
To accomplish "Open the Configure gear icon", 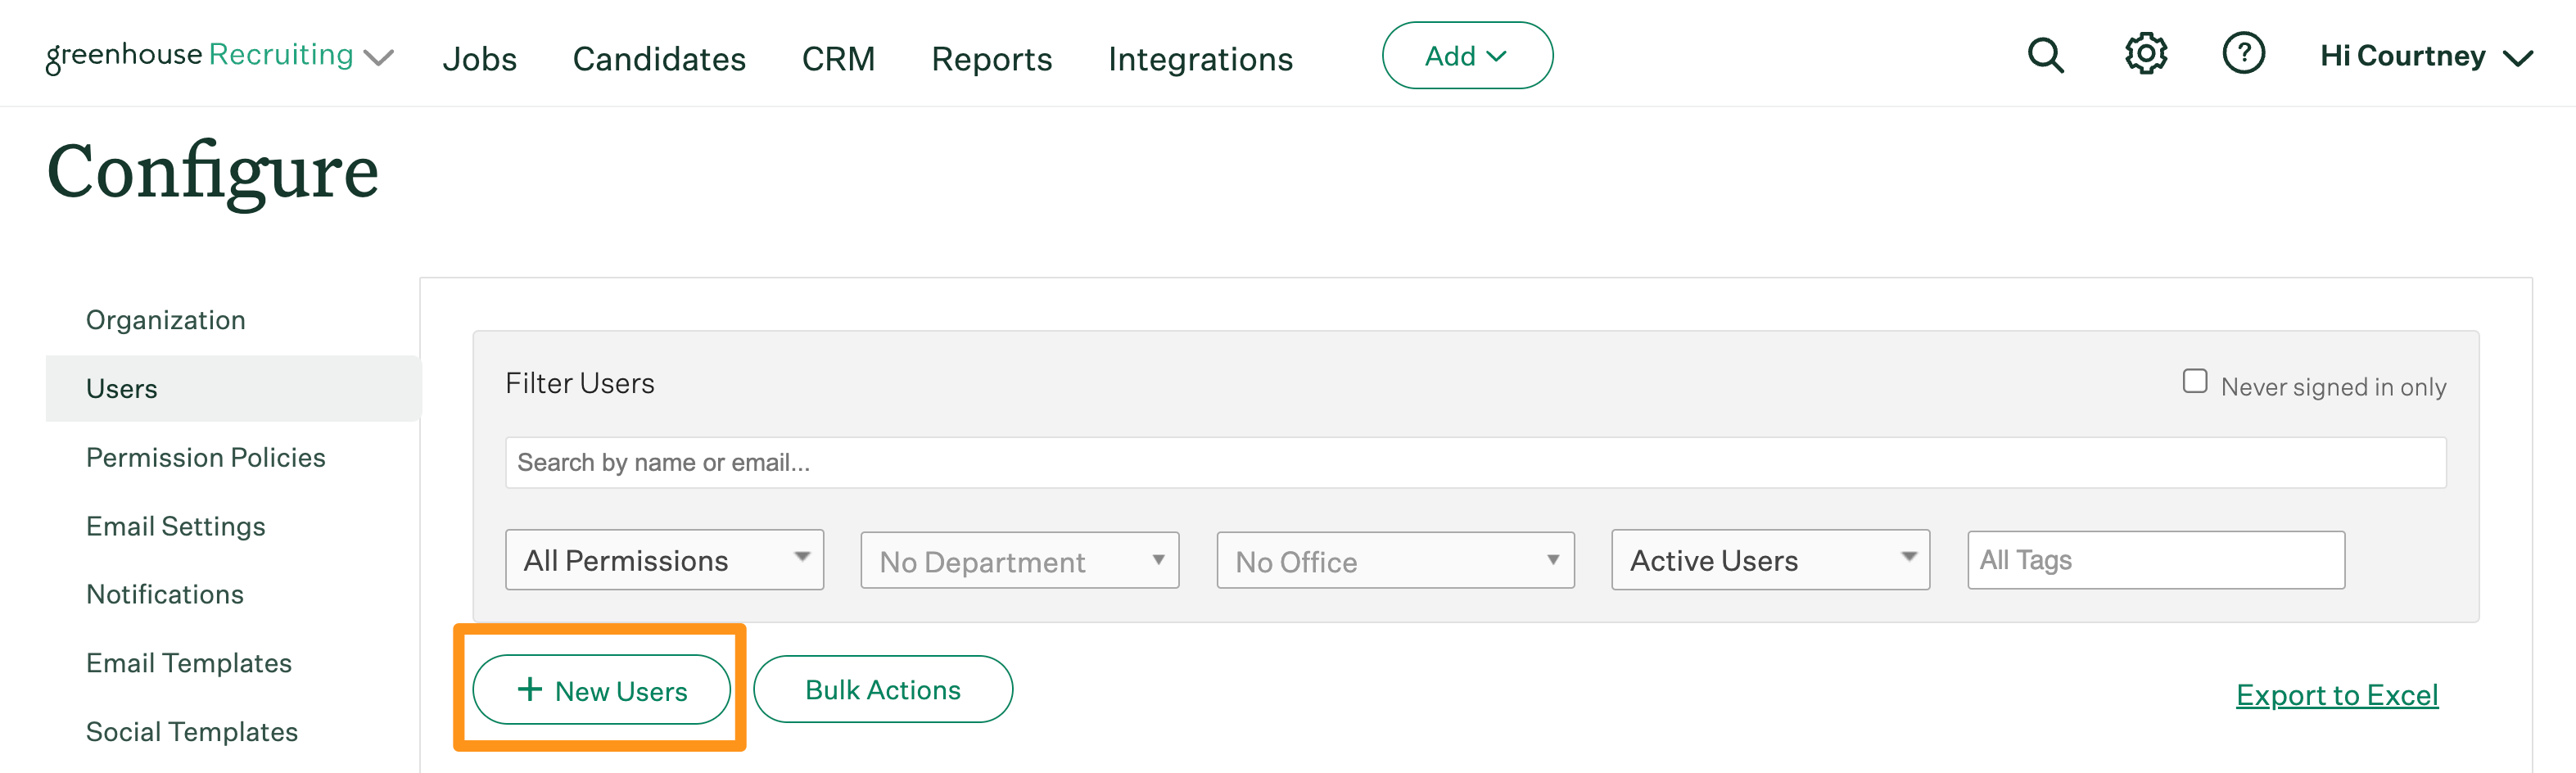I will [2145, 54].
